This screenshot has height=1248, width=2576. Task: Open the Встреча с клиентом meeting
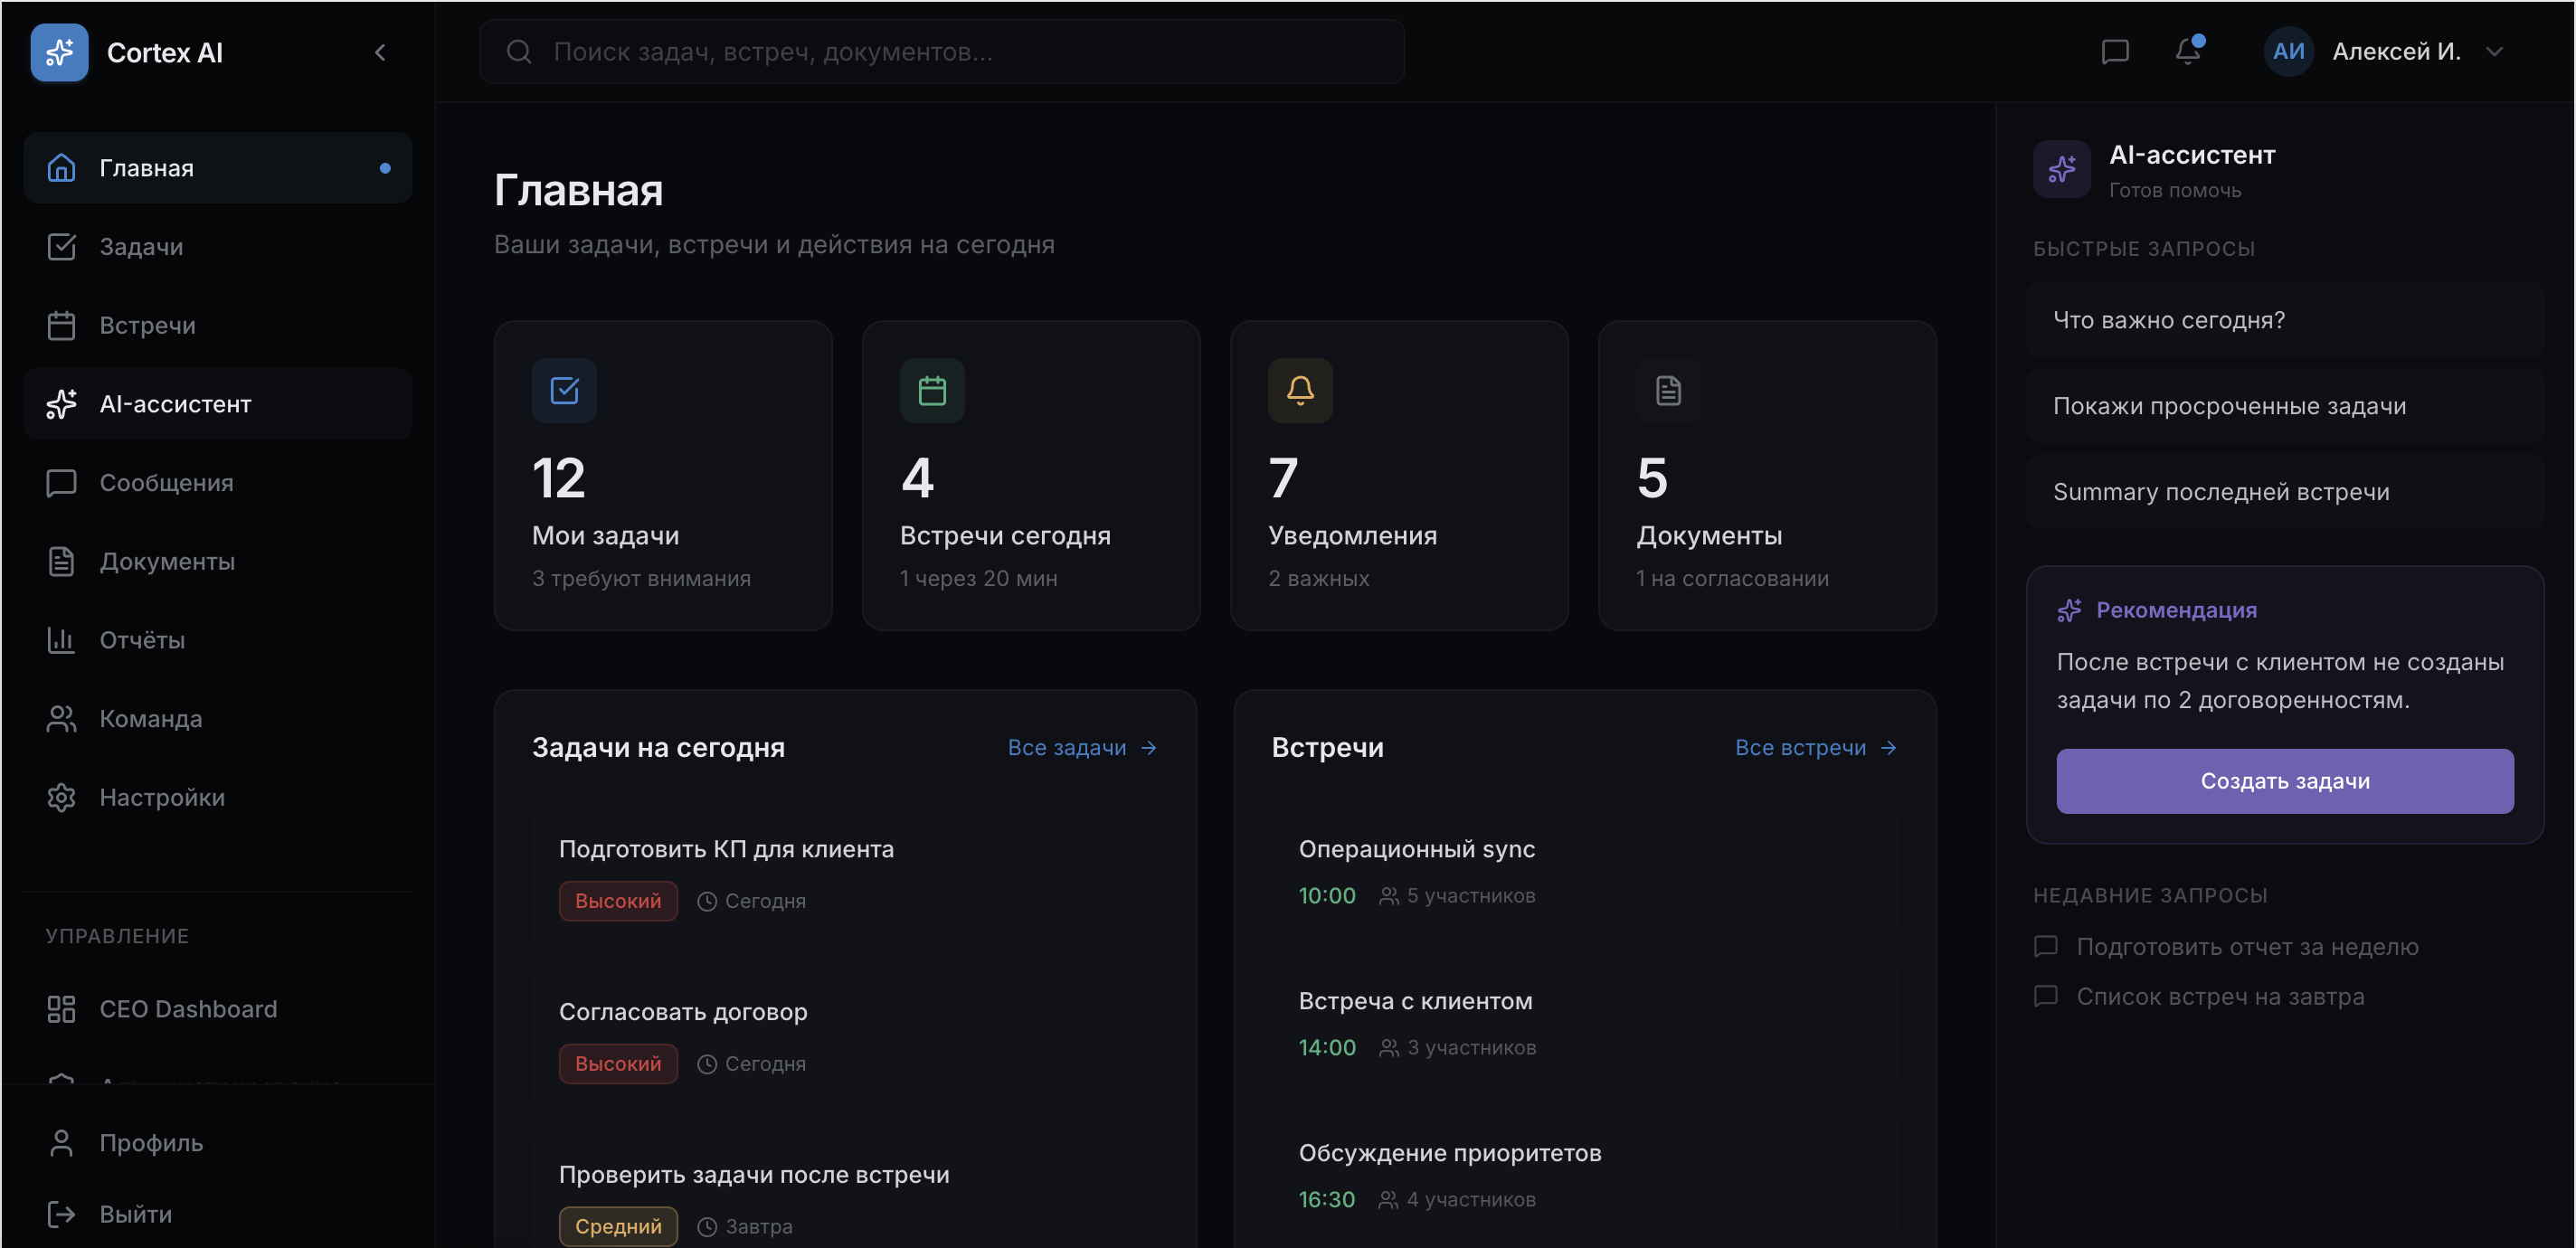[1585, 1023]
